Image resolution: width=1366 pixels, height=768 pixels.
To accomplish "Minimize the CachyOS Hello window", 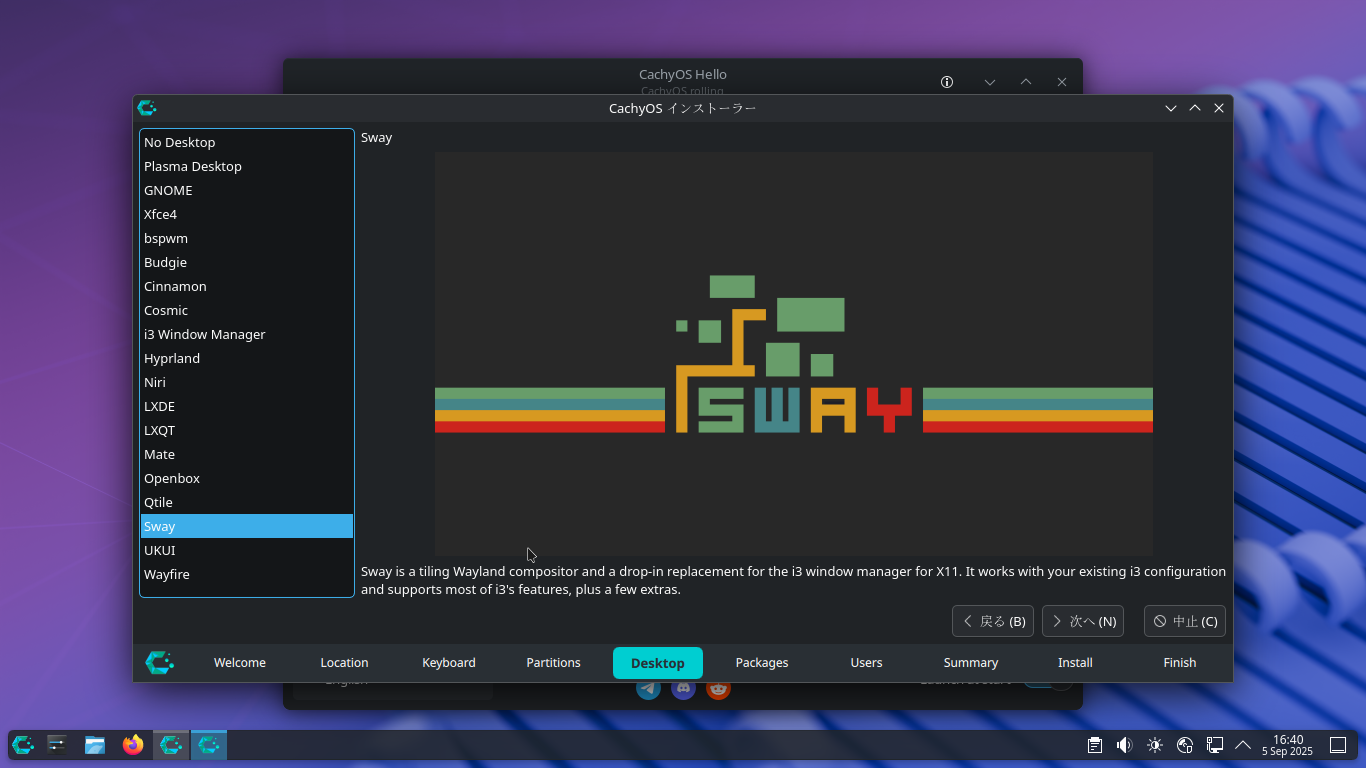I will [990, 82].
